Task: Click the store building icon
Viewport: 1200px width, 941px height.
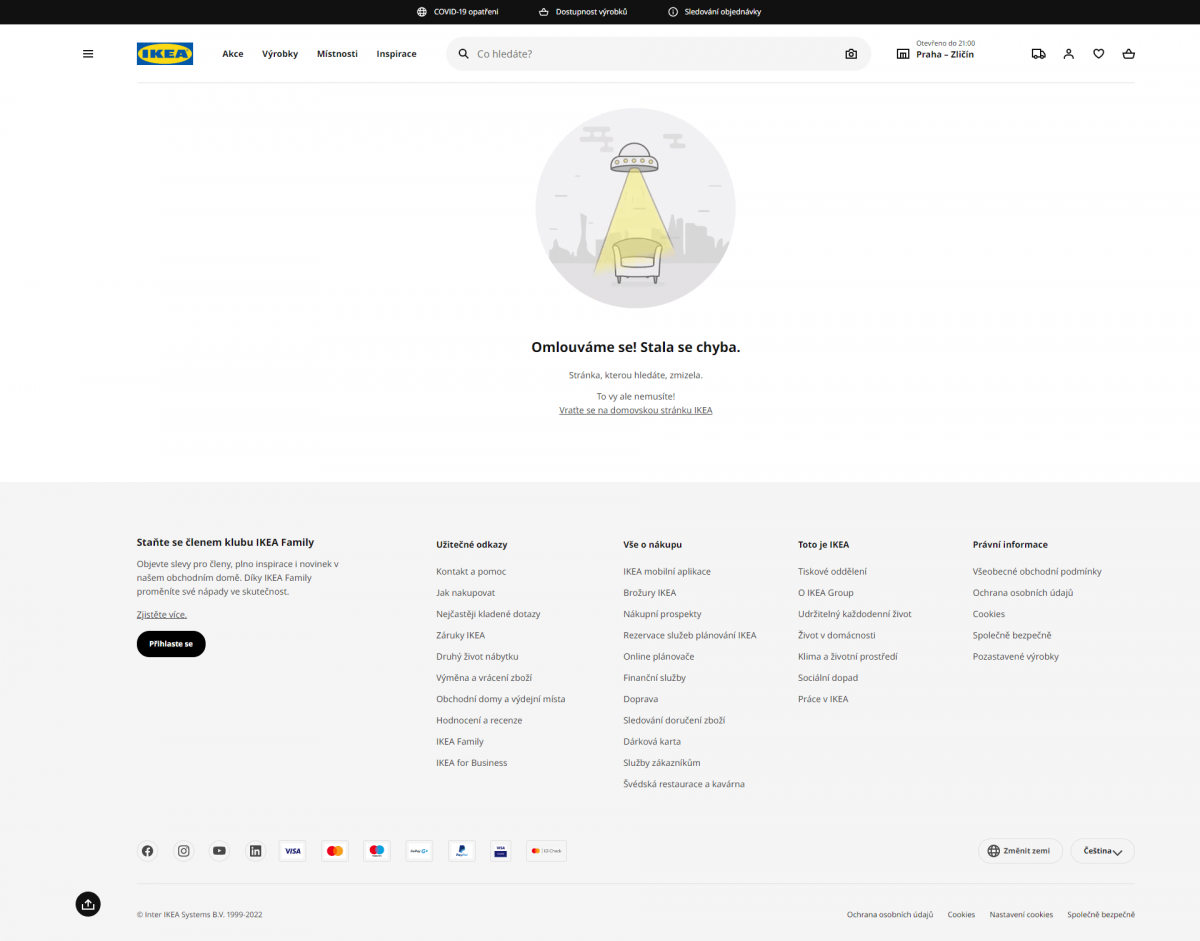Action: (x=903, y=54)
